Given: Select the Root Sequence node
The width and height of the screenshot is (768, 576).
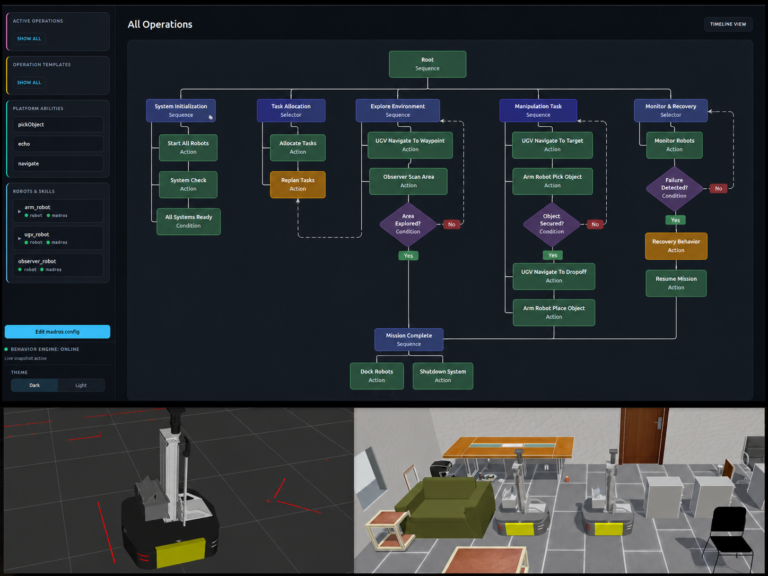Looking at the screenshot, I should (428, 64).
